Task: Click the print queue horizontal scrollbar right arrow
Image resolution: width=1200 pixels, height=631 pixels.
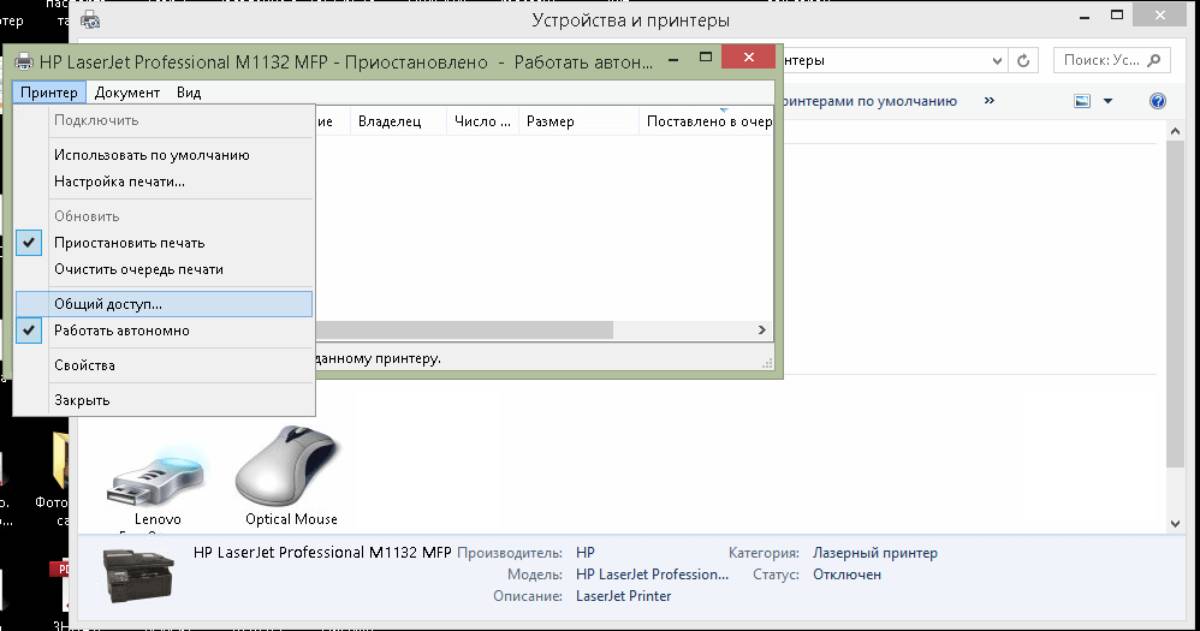Action: pyautogui.click(x=762, y=330)
